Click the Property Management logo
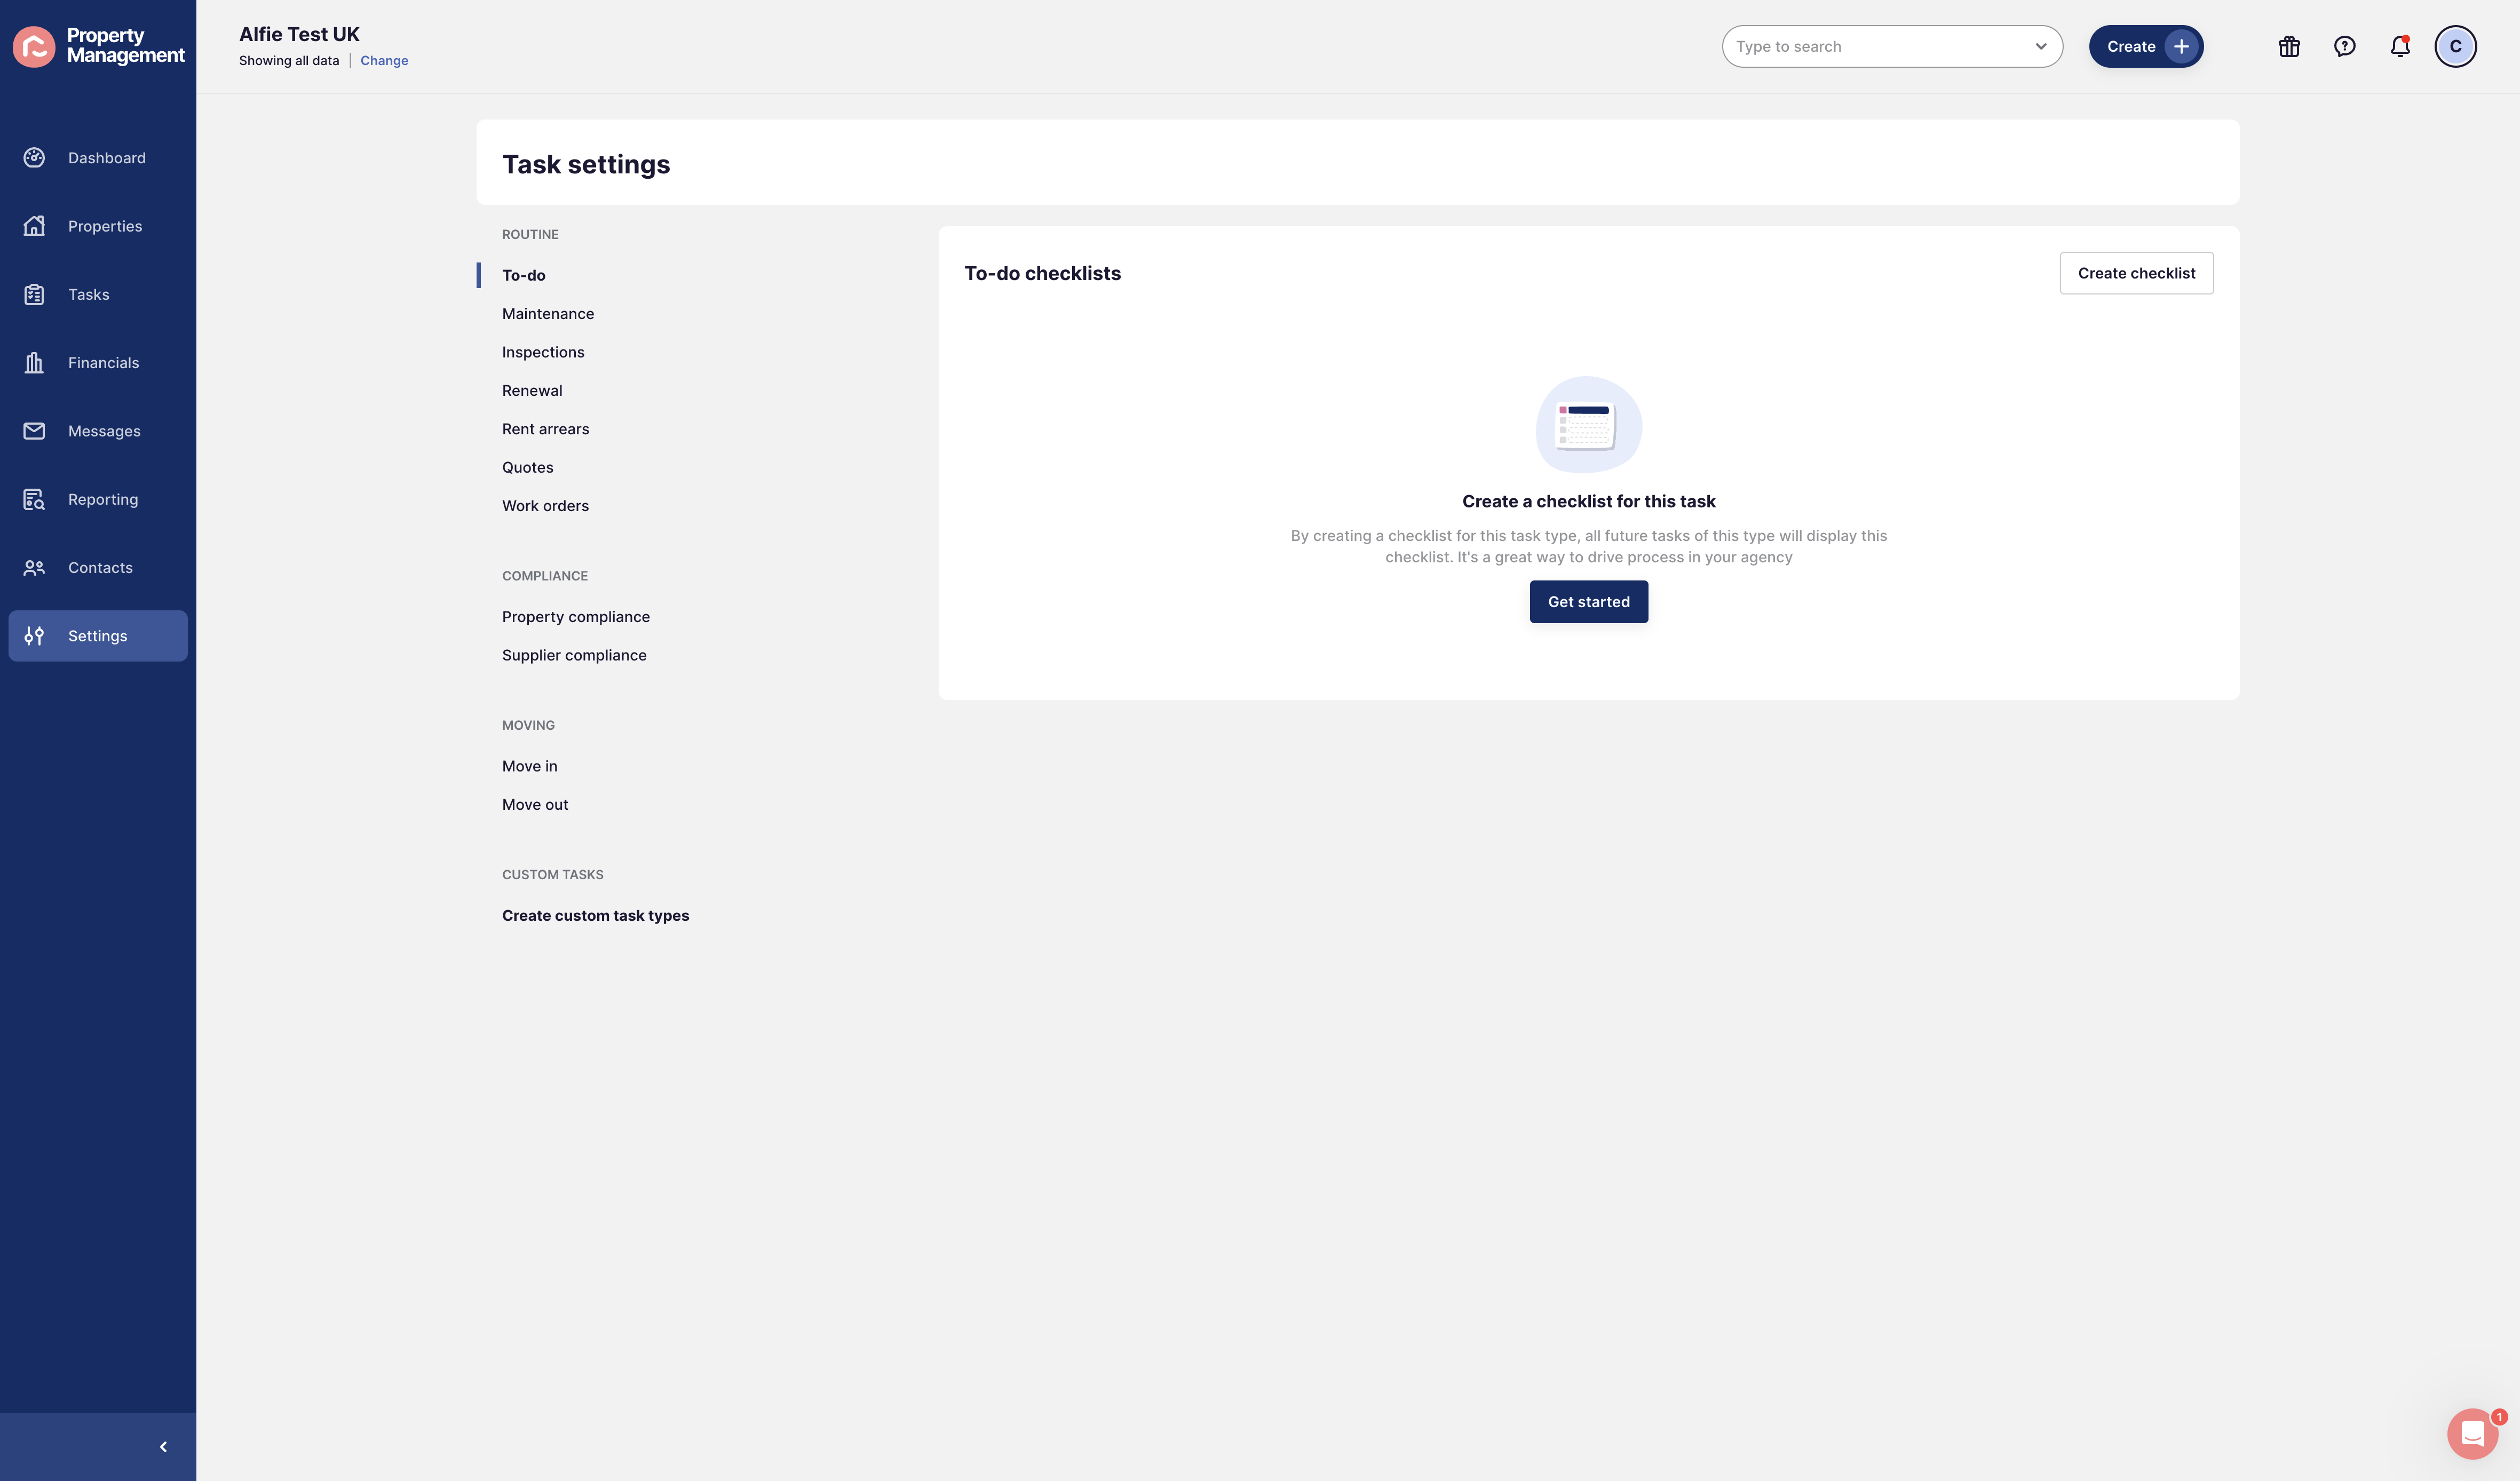Image resolution: width=2520 pixels, height=1481 pixels. pyautogui.click(x=98, y=46)
